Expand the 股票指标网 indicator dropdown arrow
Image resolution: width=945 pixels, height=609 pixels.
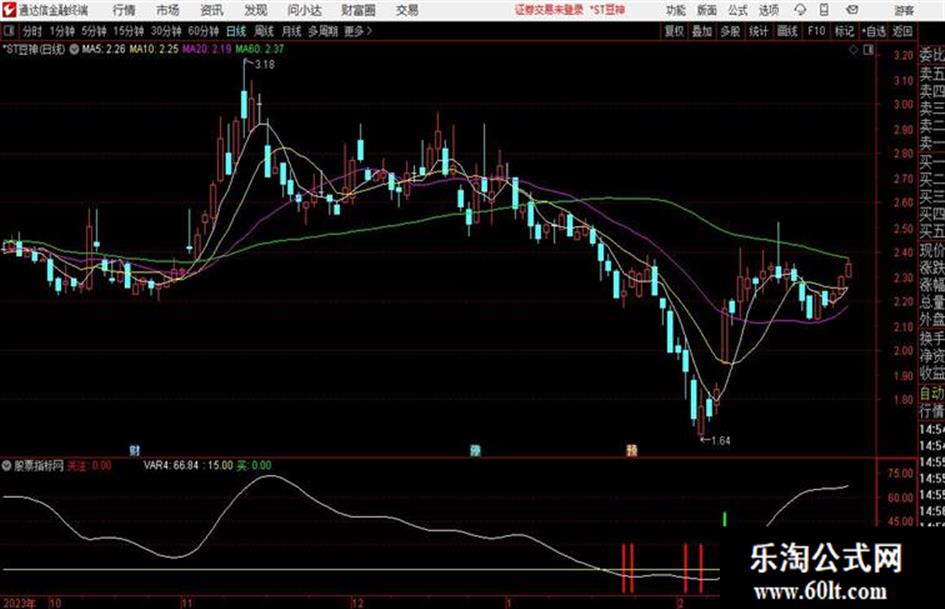point(7,465)
